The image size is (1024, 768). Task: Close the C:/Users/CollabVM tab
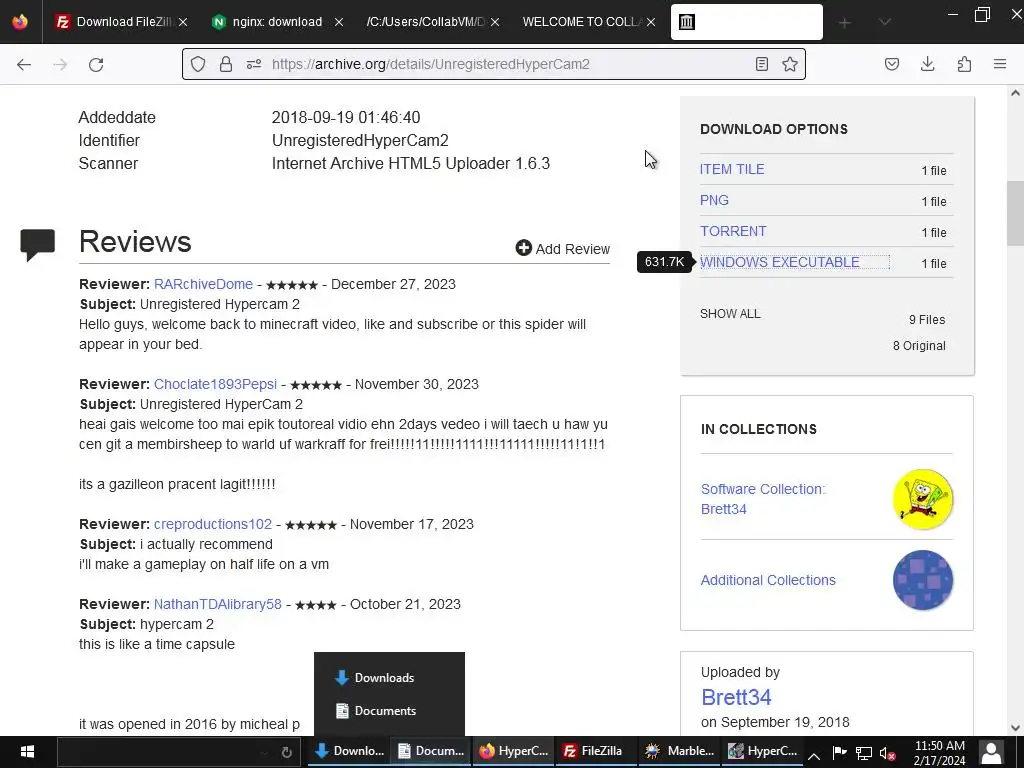click(x=495, y=22)
